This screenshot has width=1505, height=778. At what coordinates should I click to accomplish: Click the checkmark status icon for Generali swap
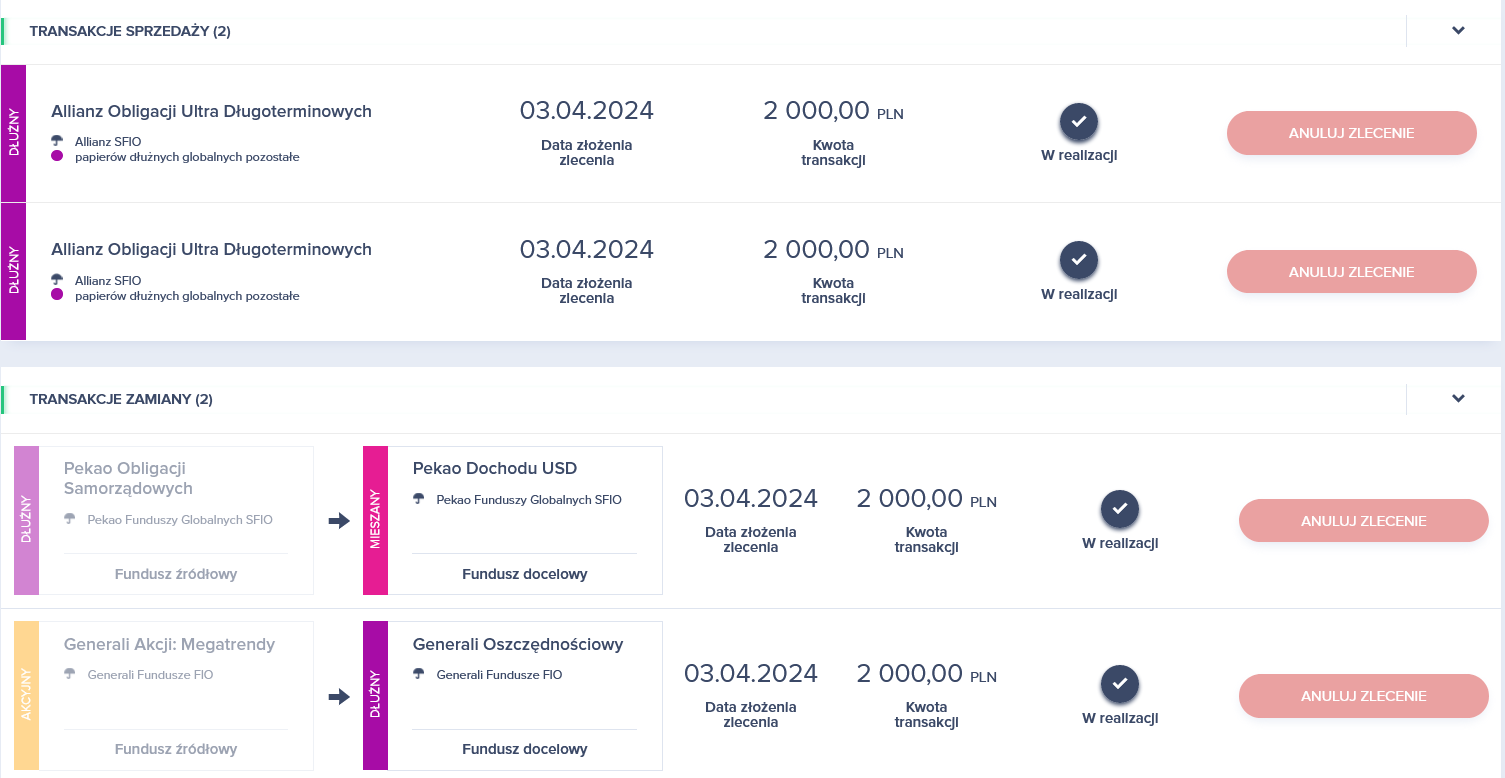pyautogui.click(x=1120, y=684)
